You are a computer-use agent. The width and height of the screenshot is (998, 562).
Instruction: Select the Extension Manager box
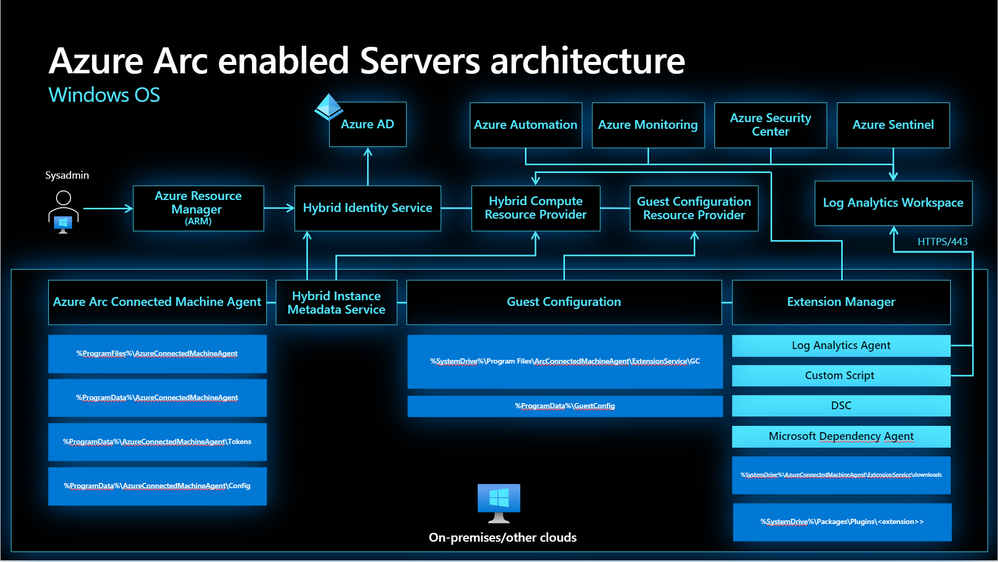tap(841, 302)
